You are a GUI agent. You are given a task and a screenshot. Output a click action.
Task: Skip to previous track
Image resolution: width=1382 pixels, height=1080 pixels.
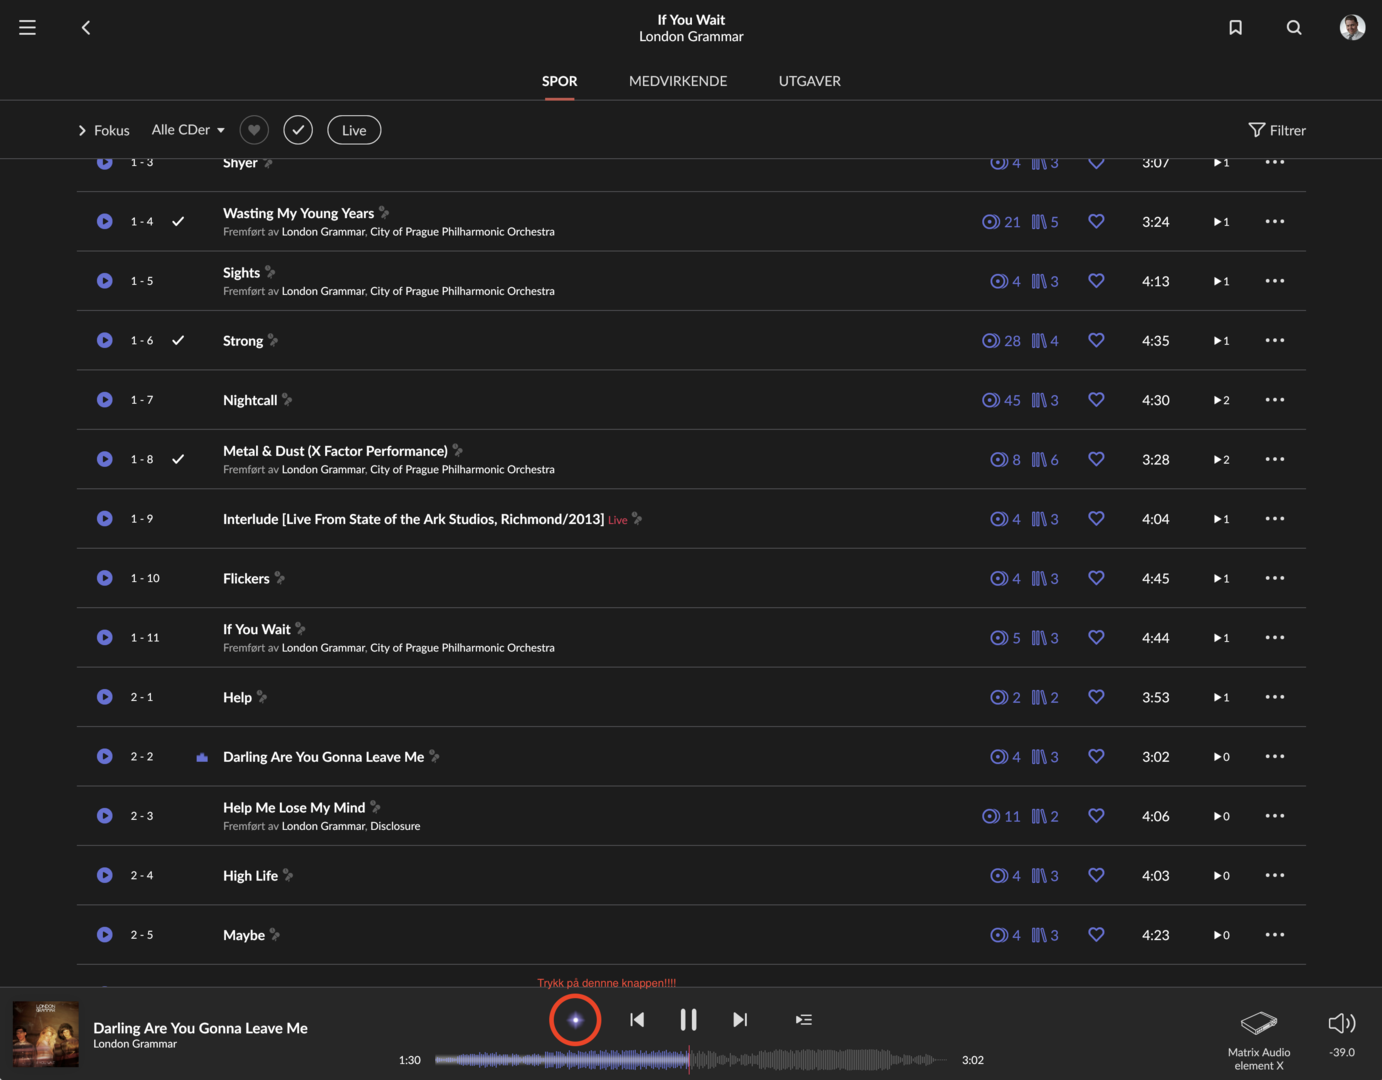click(x=637, y=1020)
